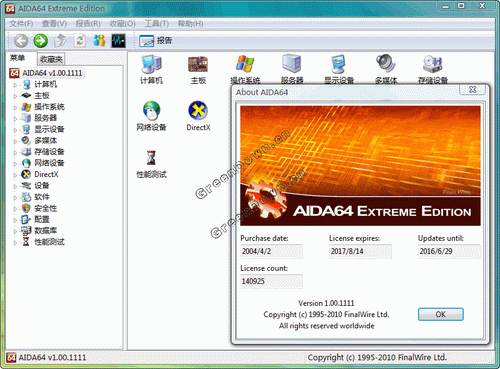Click status bar AIDA64 v1.00.1111 text
This screenshot has height=369, width=500.
[52, 358]
